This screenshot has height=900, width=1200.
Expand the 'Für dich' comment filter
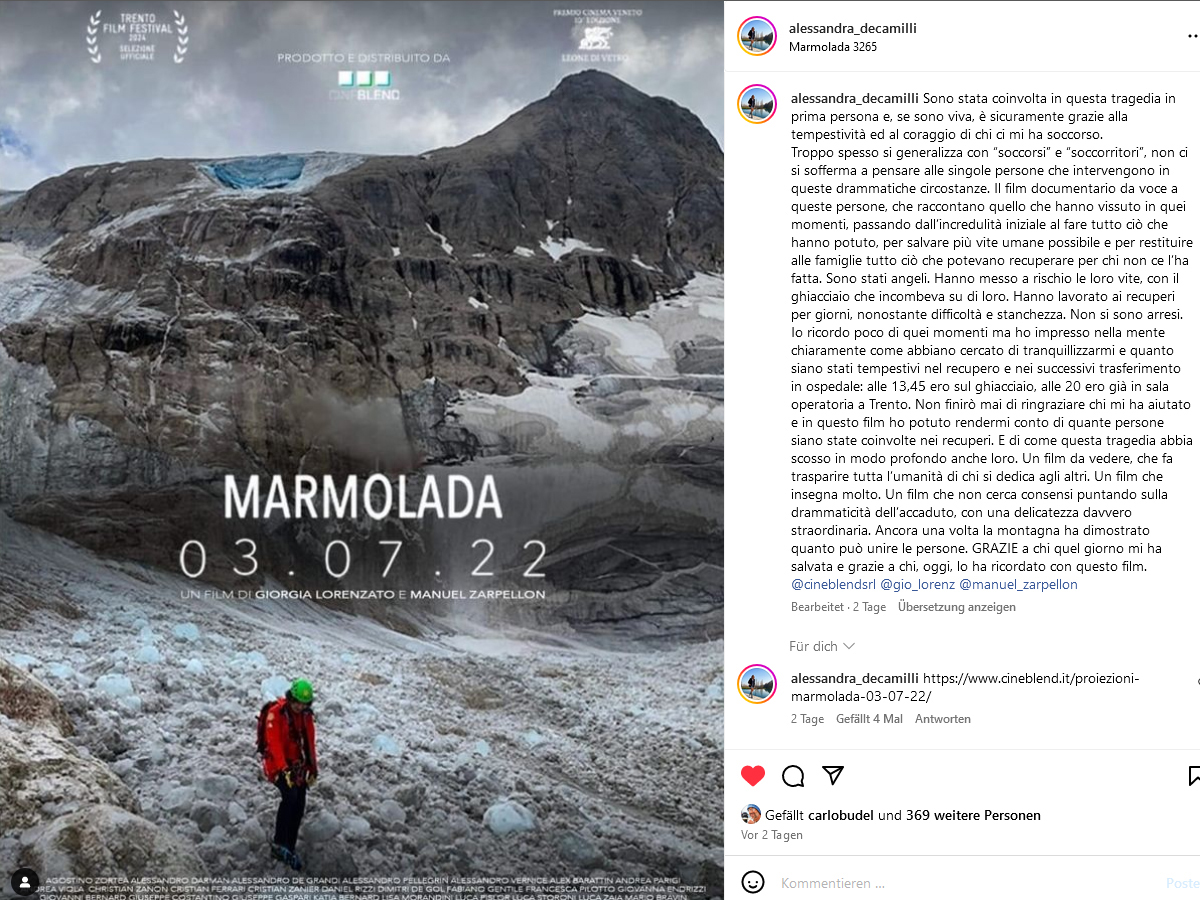[822, 646]
